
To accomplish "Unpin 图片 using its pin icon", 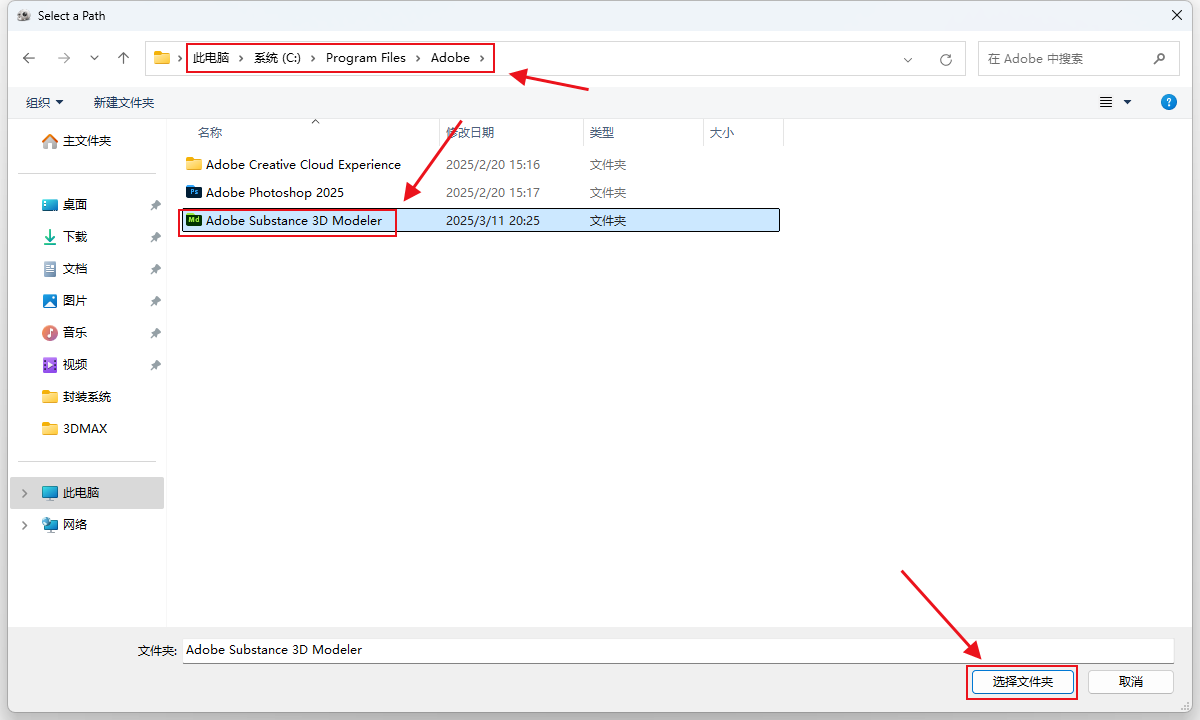I will [x=155, y=301].
